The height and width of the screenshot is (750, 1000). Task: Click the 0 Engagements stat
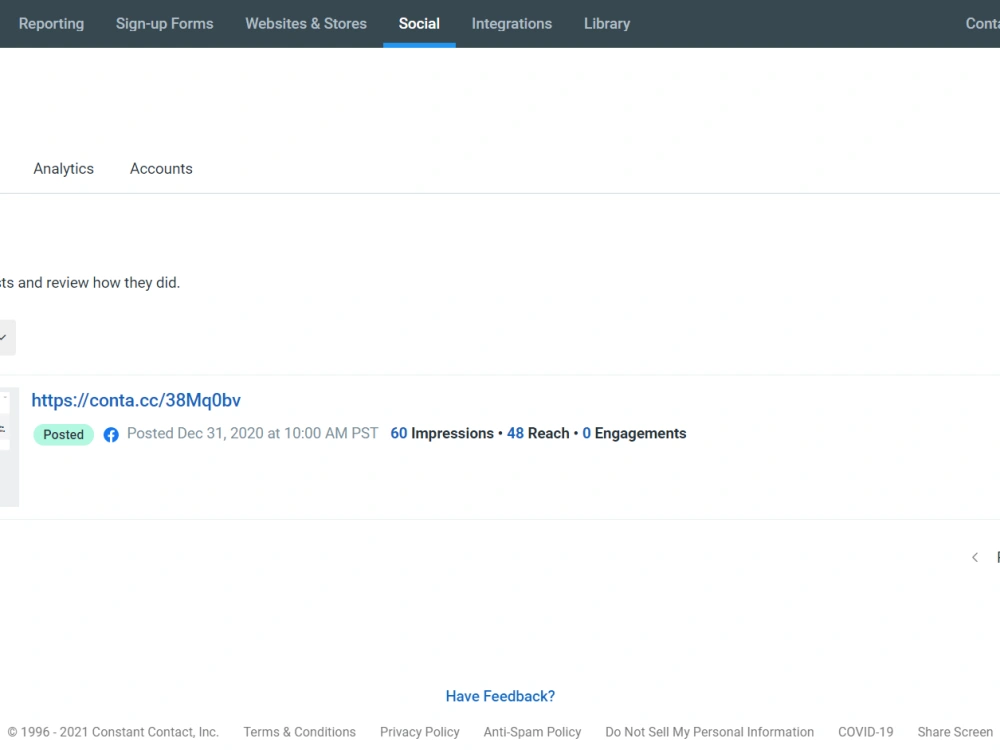[x=635, y=433]
